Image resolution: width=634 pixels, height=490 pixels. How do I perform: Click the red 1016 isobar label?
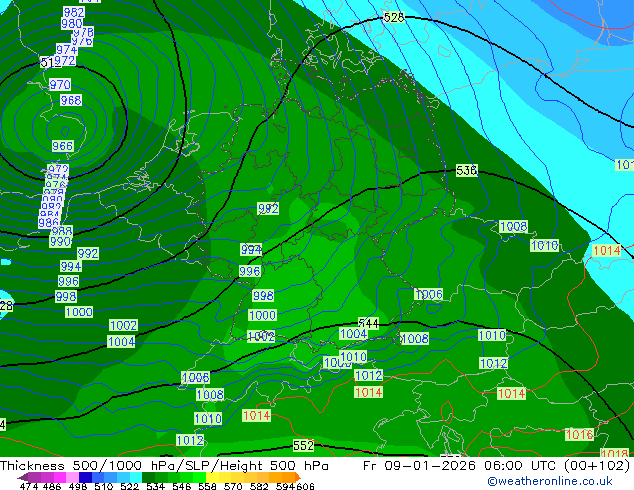click(x=579, y=434)
